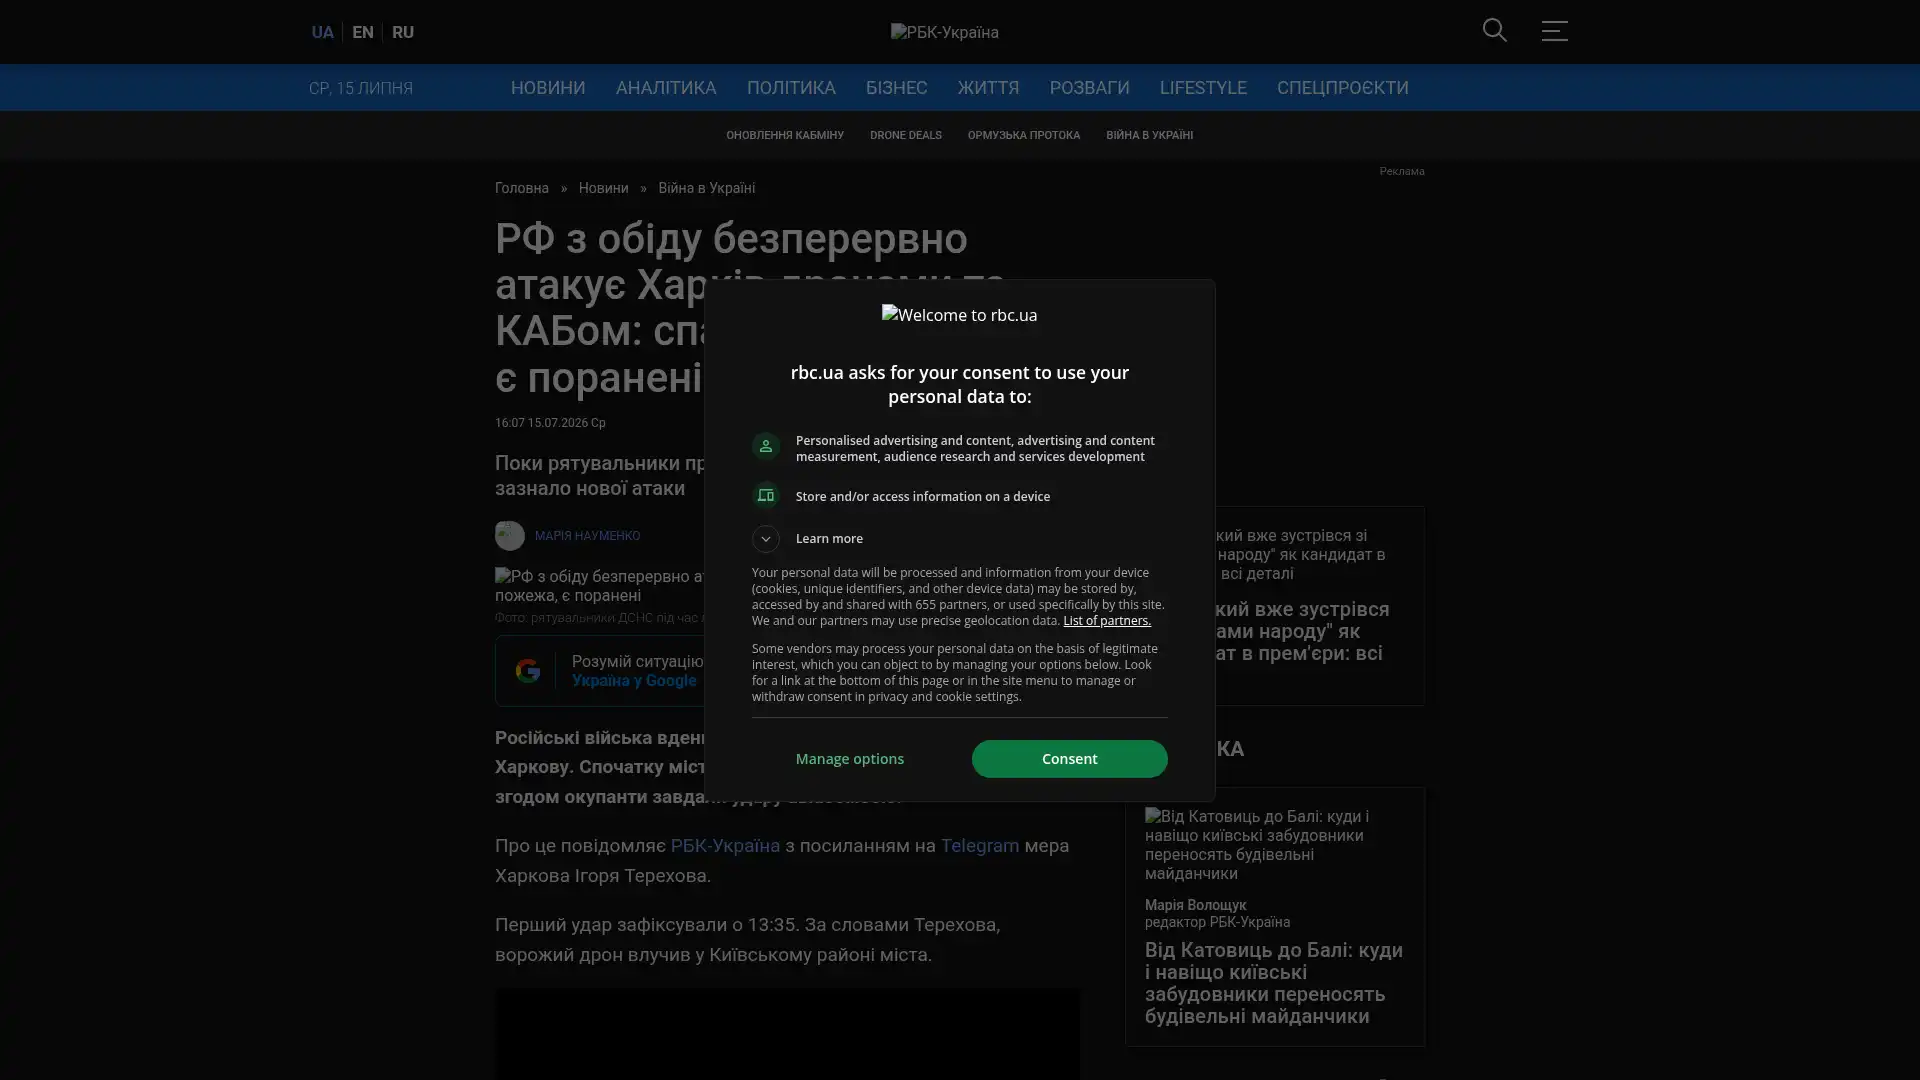Switch site language to EN
Viewport: 1920px width, 1080px height.
point(363,32)
